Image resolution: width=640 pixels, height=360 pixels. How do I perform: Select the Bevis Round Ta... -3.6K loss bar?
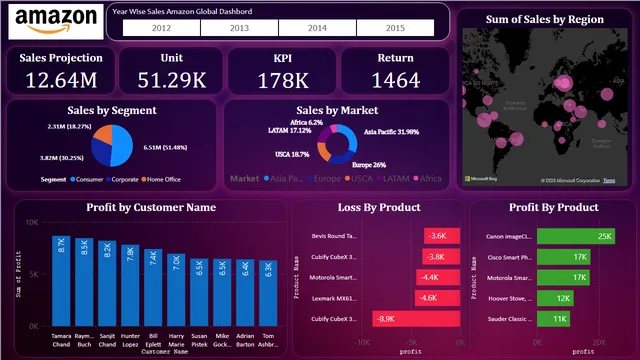(442, 236)
